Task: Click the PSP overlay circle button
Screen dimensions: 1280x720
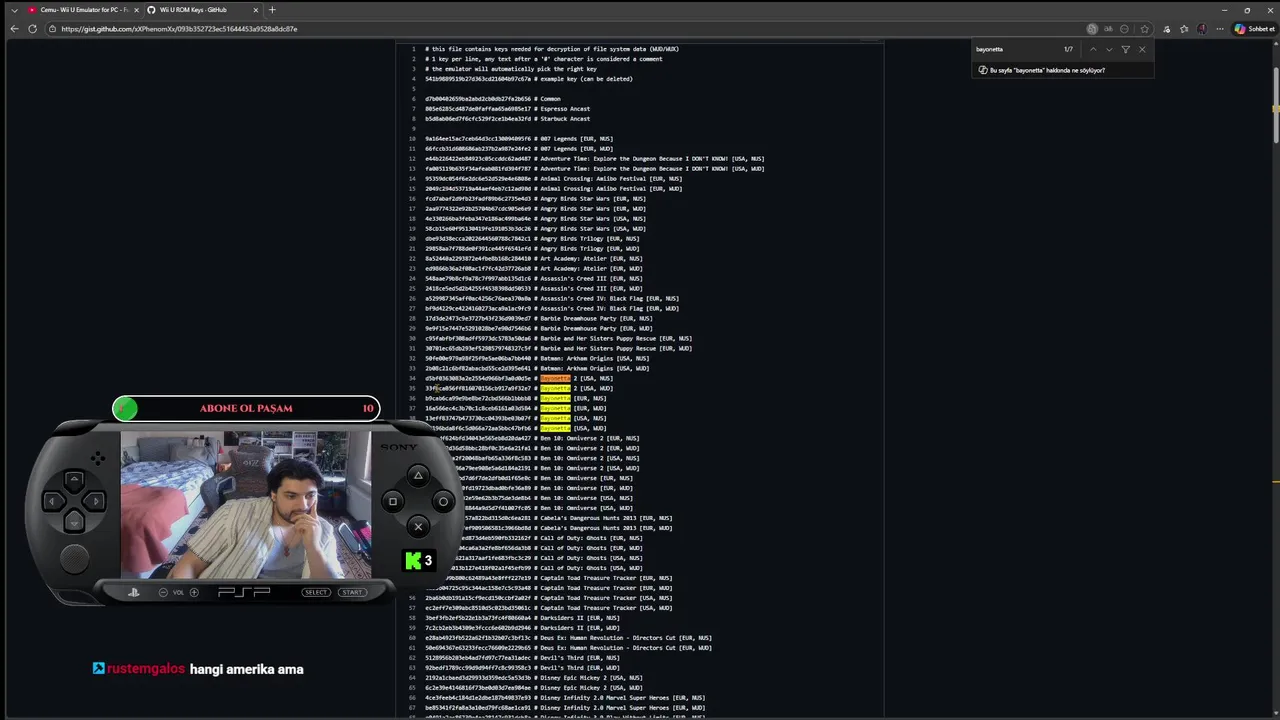Action: pos(443,501)
